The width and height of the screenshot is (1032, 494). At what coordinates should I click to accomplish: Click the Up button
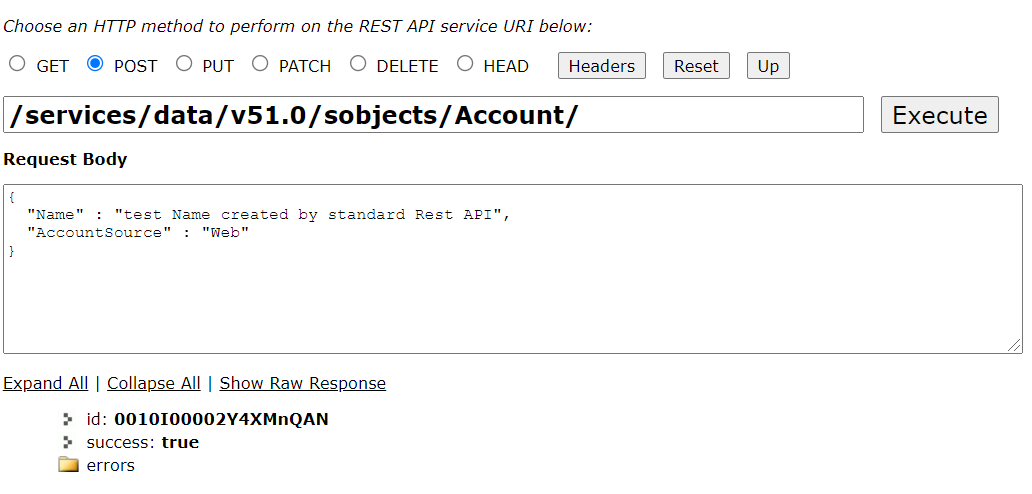click(768, 66)
